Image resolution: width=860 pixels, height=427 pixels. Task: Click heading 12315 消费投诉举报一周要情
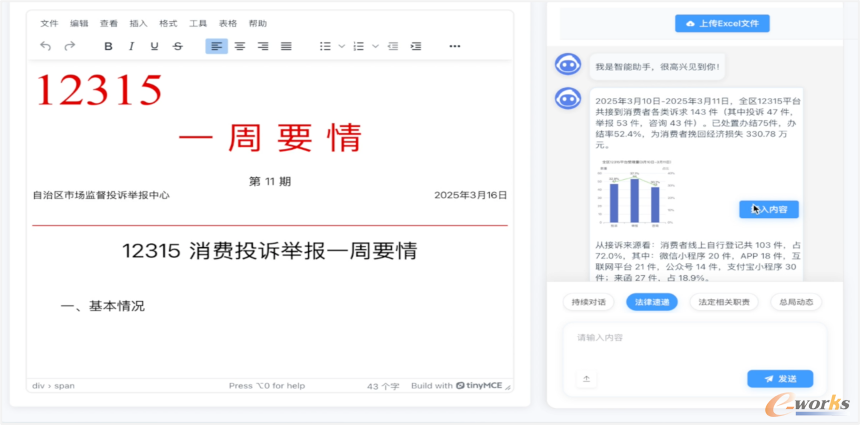(270, 252)
